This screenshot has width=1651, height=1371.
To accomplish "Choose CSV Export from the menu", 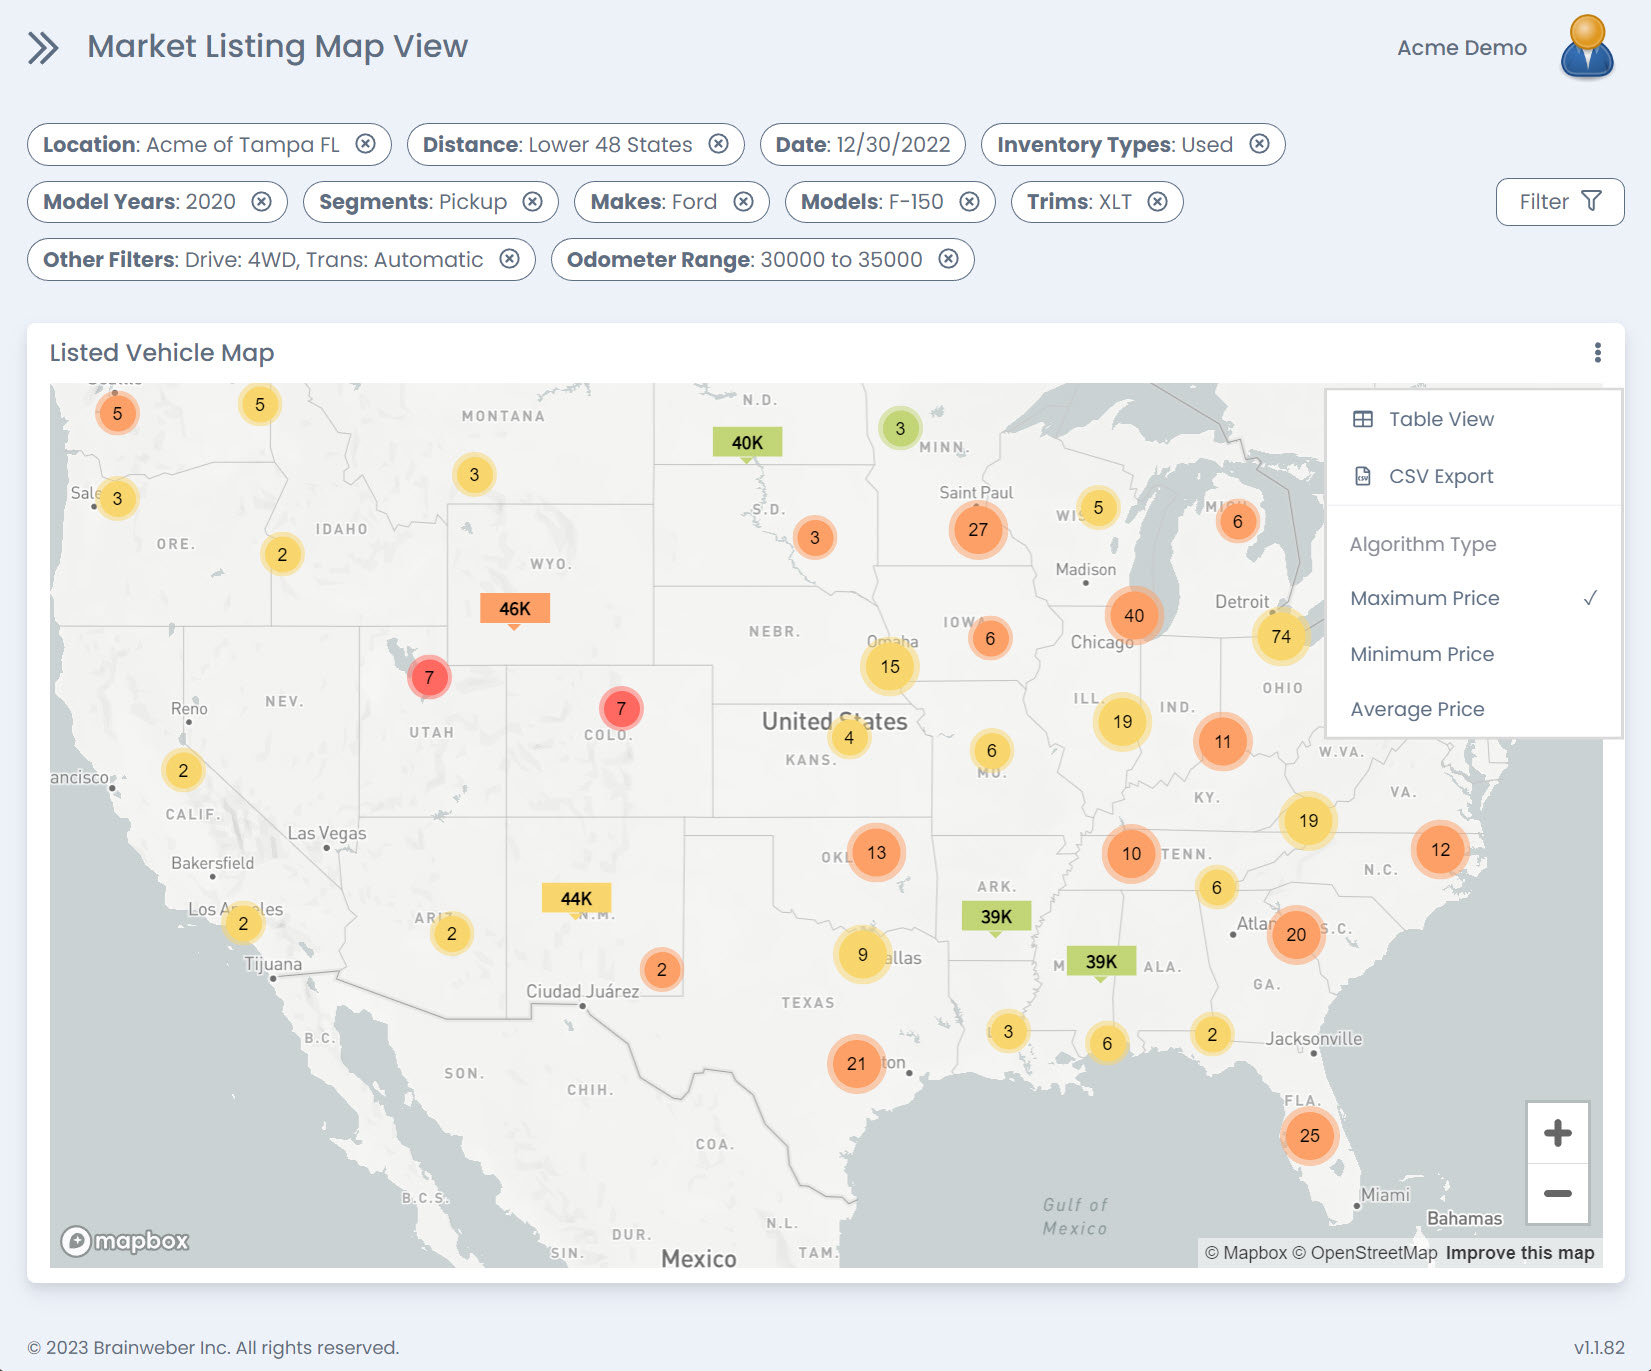I will pyautogui.click(x=1440, y=476).
